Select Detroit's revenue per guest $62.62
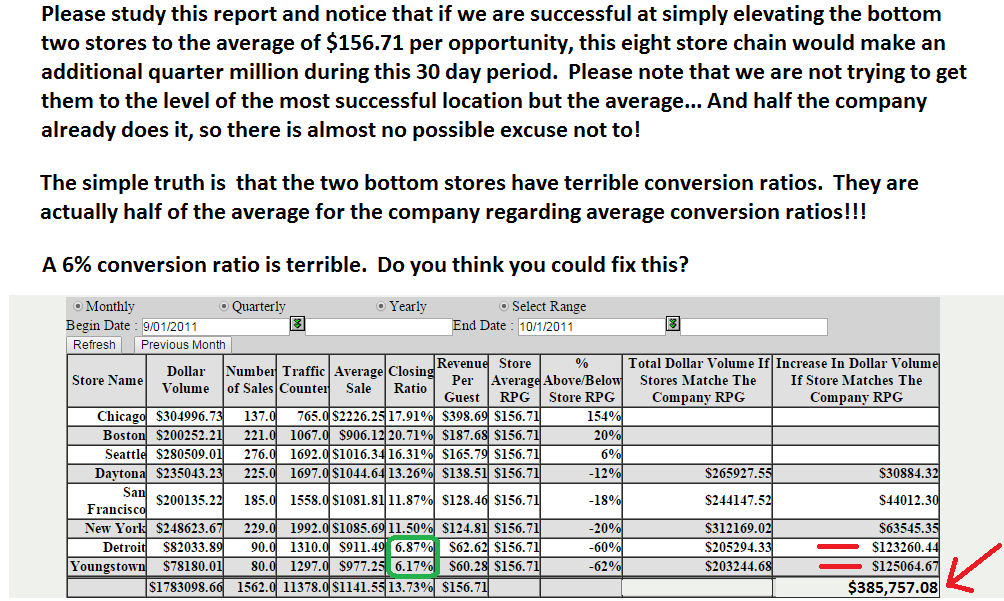The height and width of the screenshot is (601, 1004). point(462,548)
